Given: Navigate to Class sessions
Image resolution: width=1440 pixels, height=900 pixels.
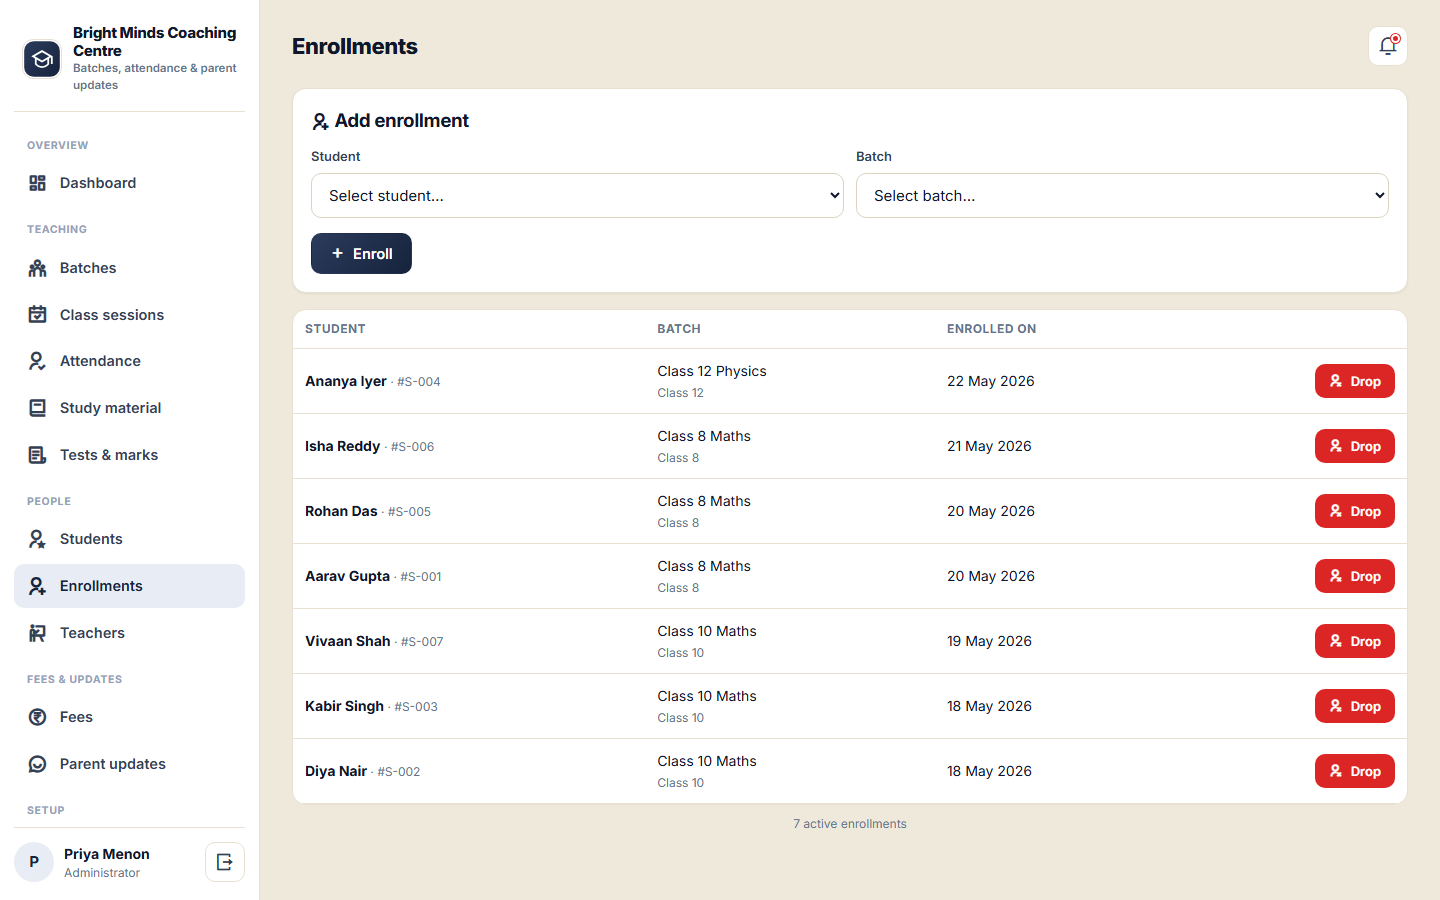Looking at the screenshot, I should [x=129, y=315].
